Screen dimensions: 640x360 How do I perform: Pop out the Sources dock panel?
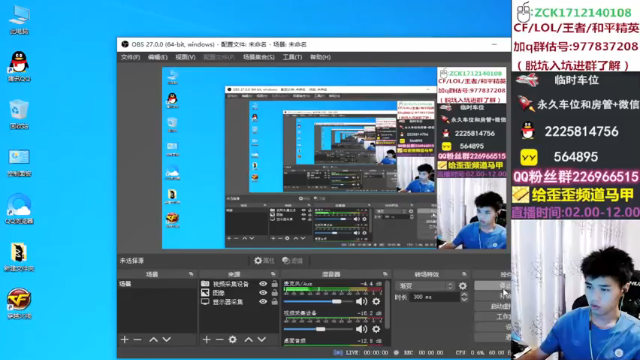click(273, 274)
